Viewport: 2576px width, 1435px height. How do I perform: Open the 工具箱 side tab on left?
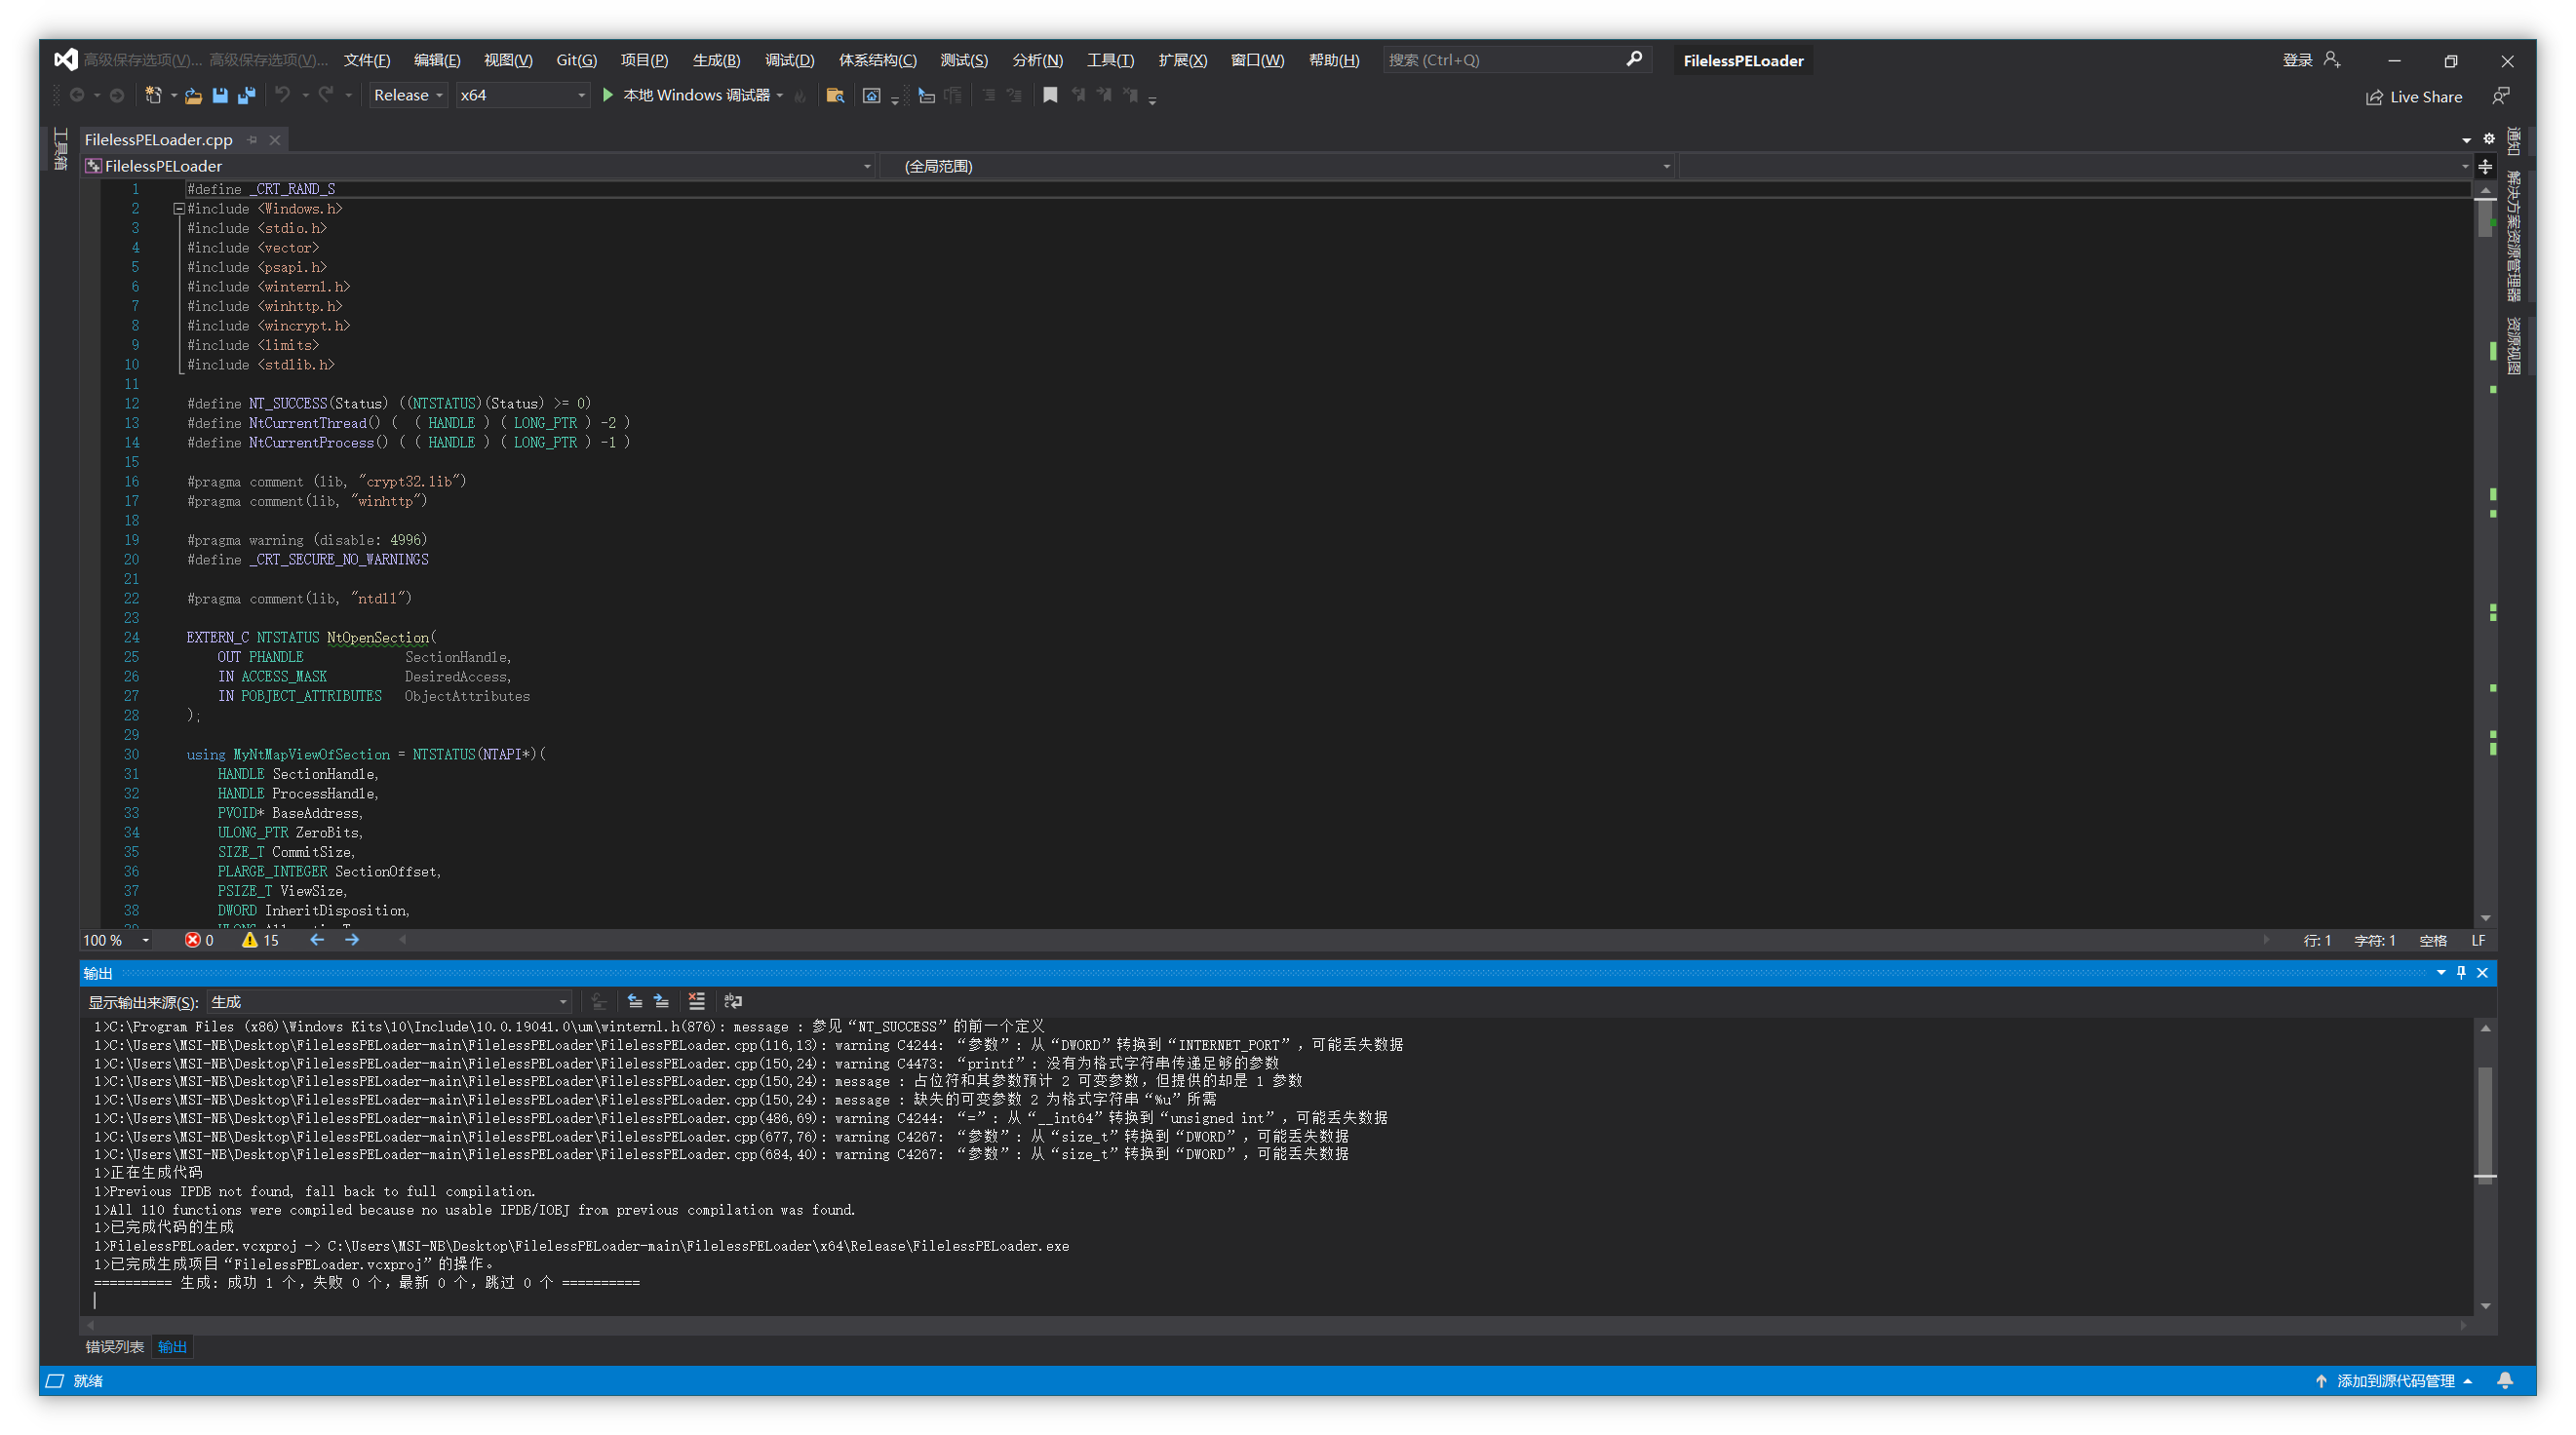60,148
